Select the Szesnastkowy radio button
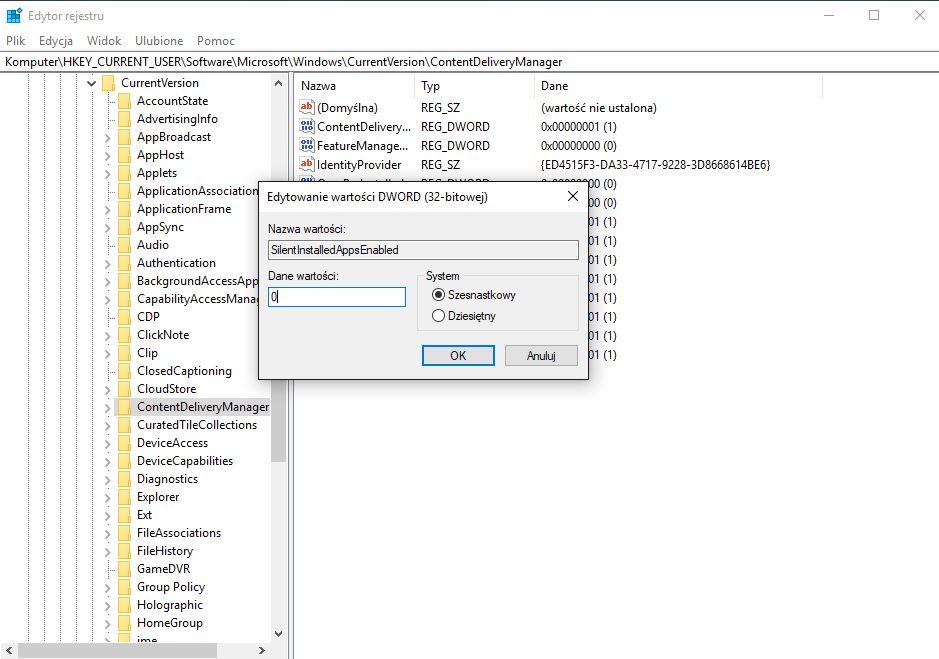939x659 pixels. coord(438,295)
